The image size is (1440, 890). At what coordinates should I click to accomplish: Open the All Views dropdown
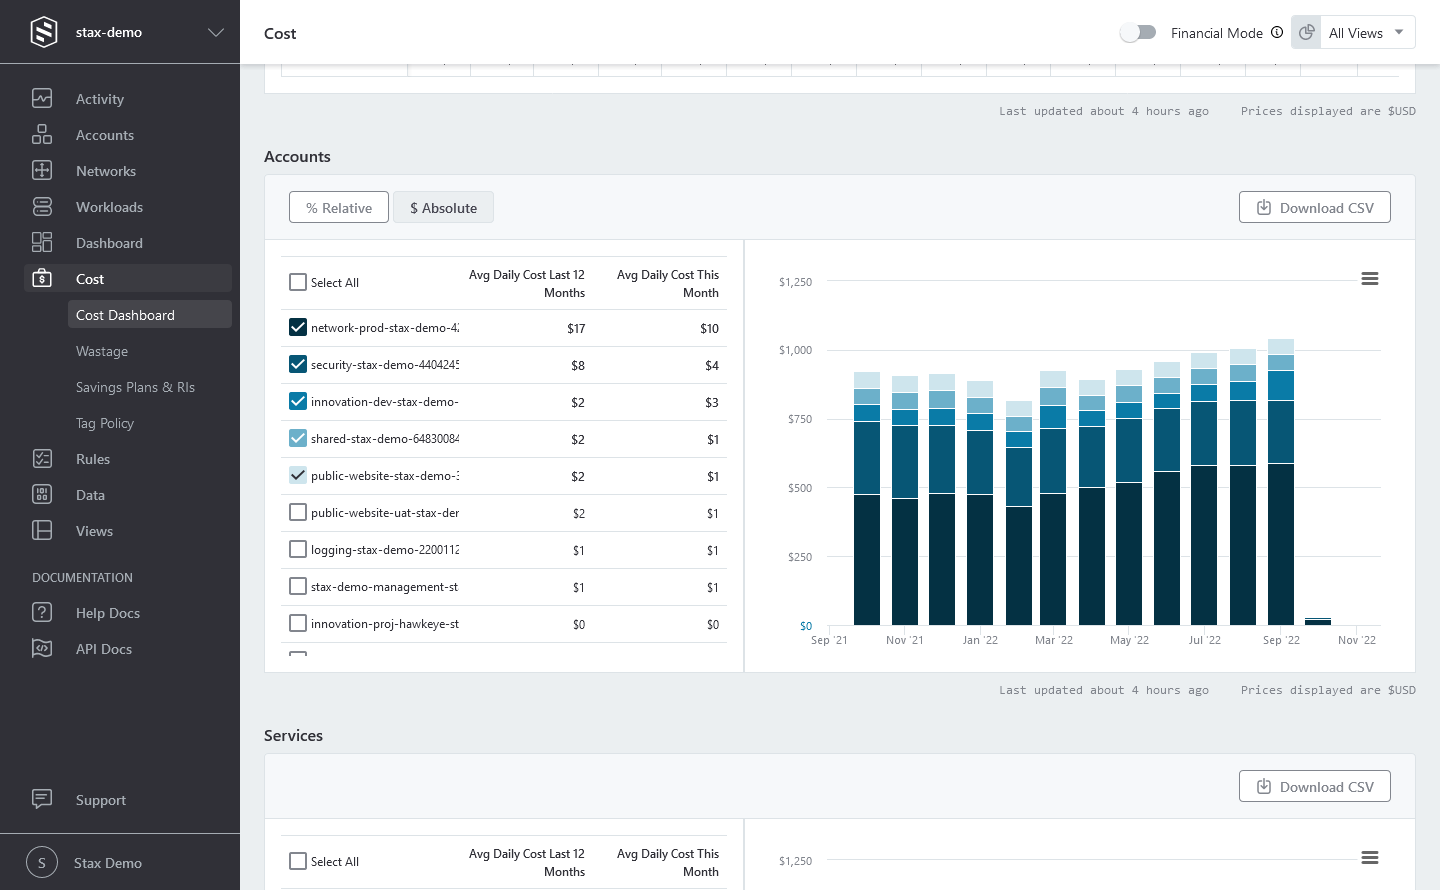tap(1367, 32)
